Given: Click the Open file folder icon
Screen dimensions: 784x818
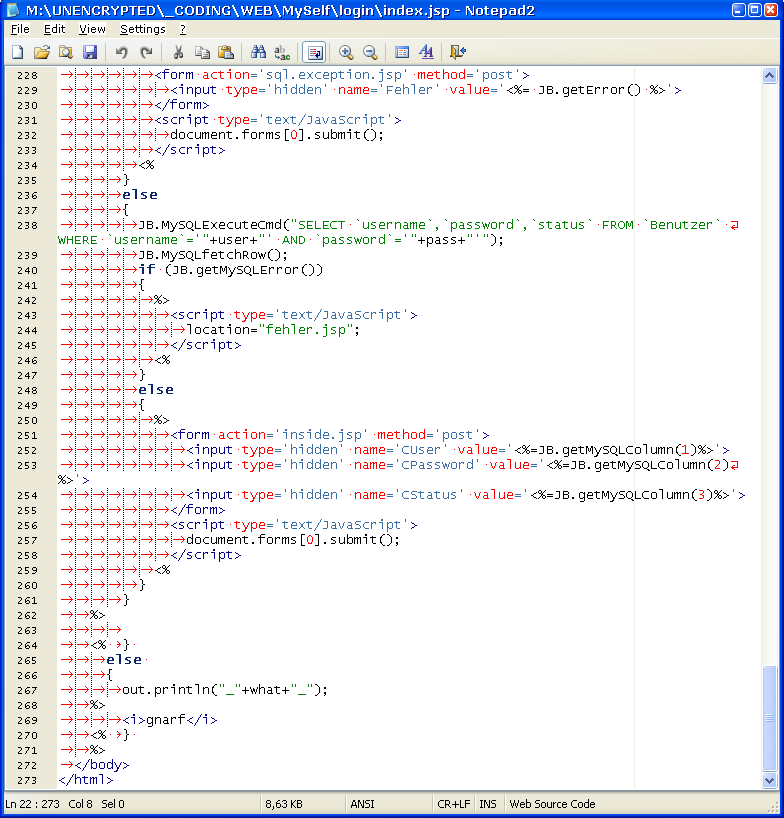Looking at the screenshot, I should 42,52.
